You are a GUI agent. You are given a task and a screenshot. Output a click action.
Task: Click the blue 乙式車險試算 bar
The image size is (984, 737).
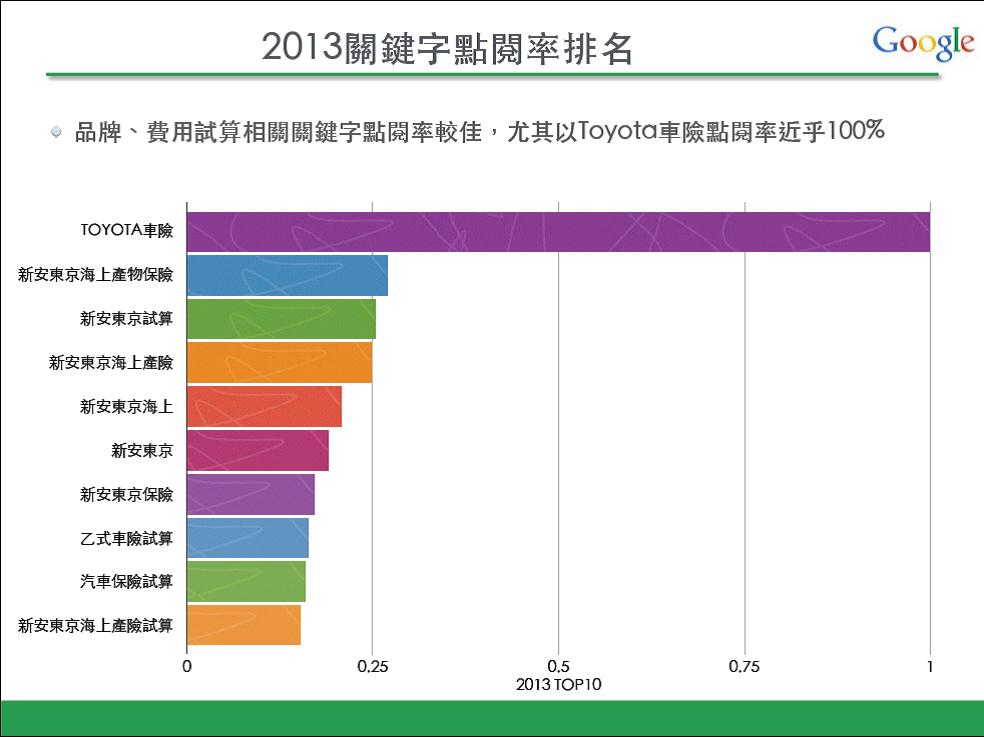pyautogui.click(x=248, y=538)
